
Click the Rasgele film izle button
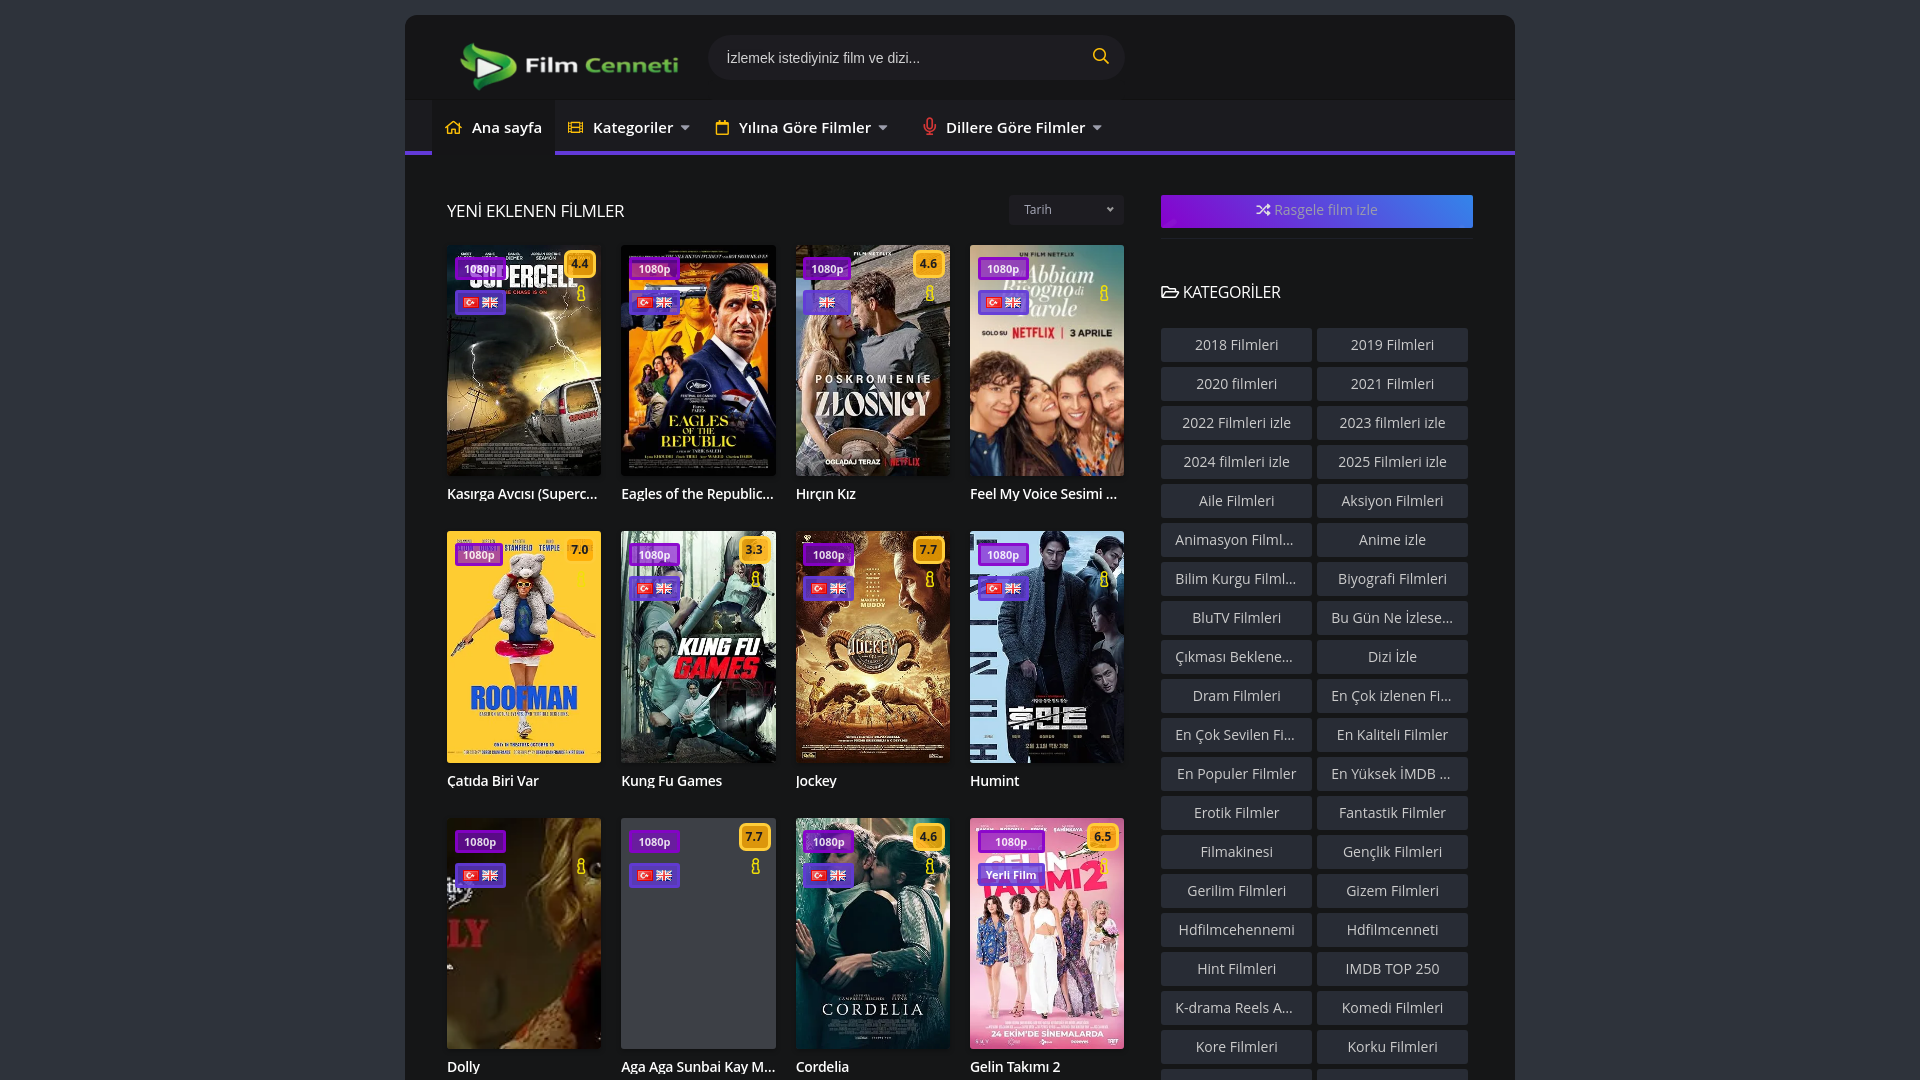tap(1316, 211)
